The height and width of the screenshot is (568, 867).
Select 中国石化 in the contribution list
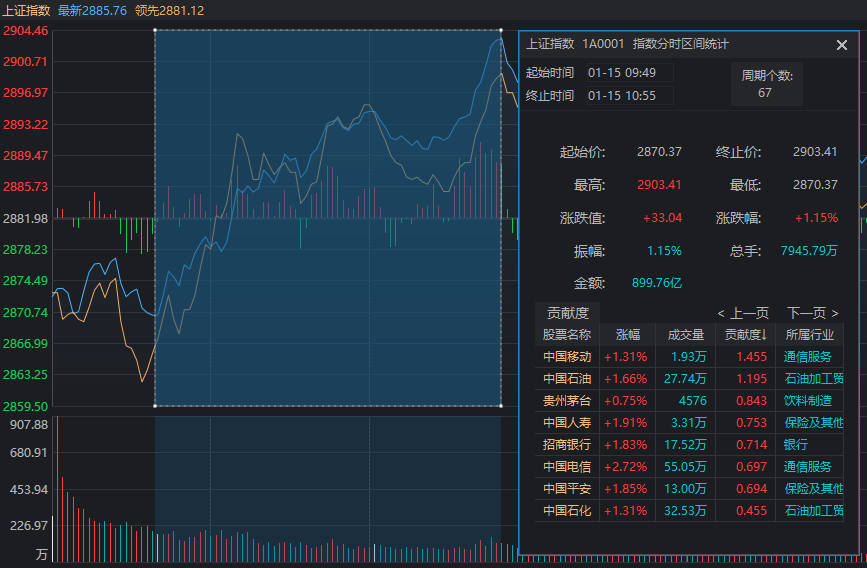[567, 510]
